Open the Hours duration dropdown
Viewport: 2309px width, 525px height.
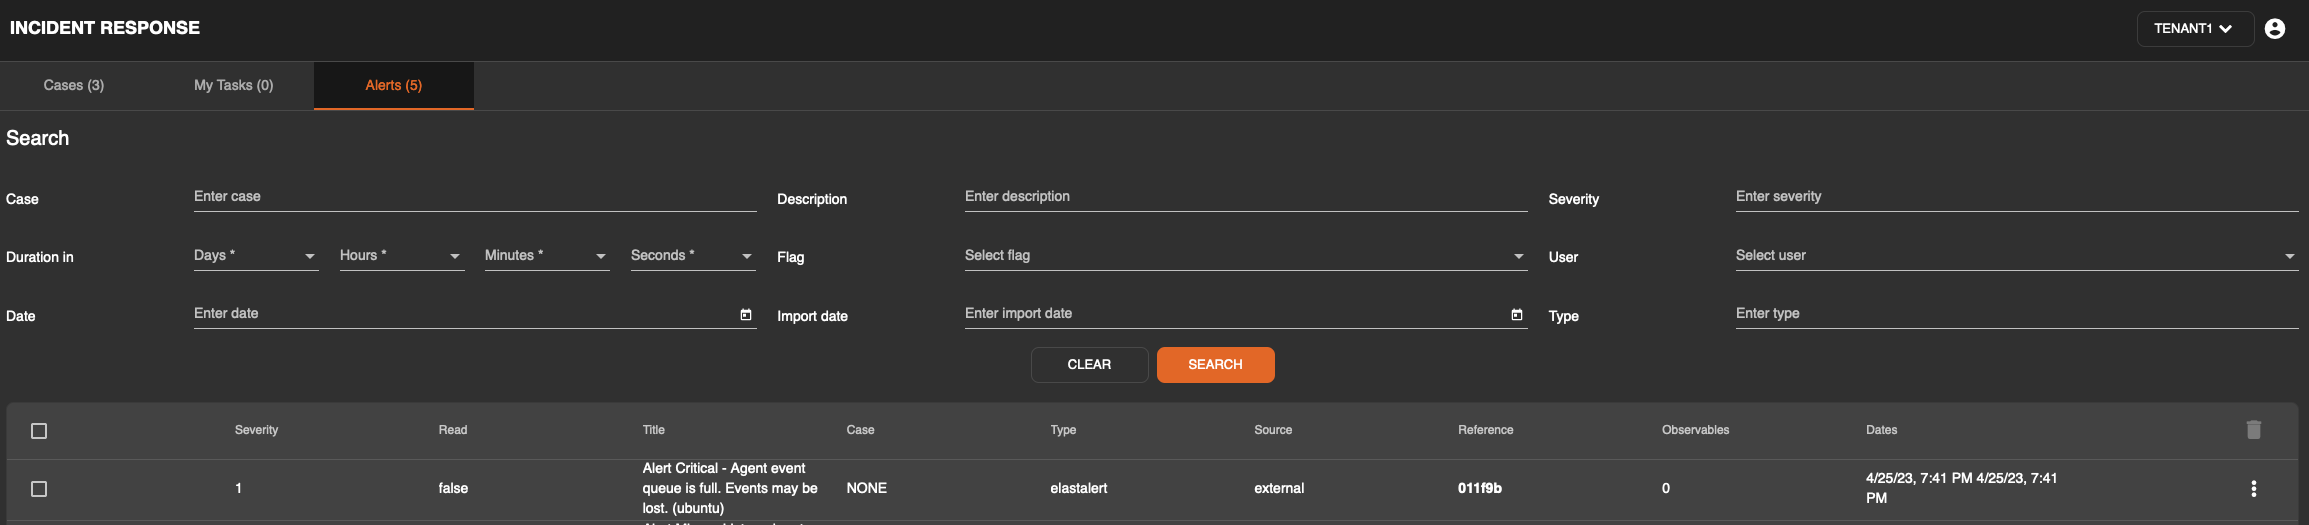400,256
